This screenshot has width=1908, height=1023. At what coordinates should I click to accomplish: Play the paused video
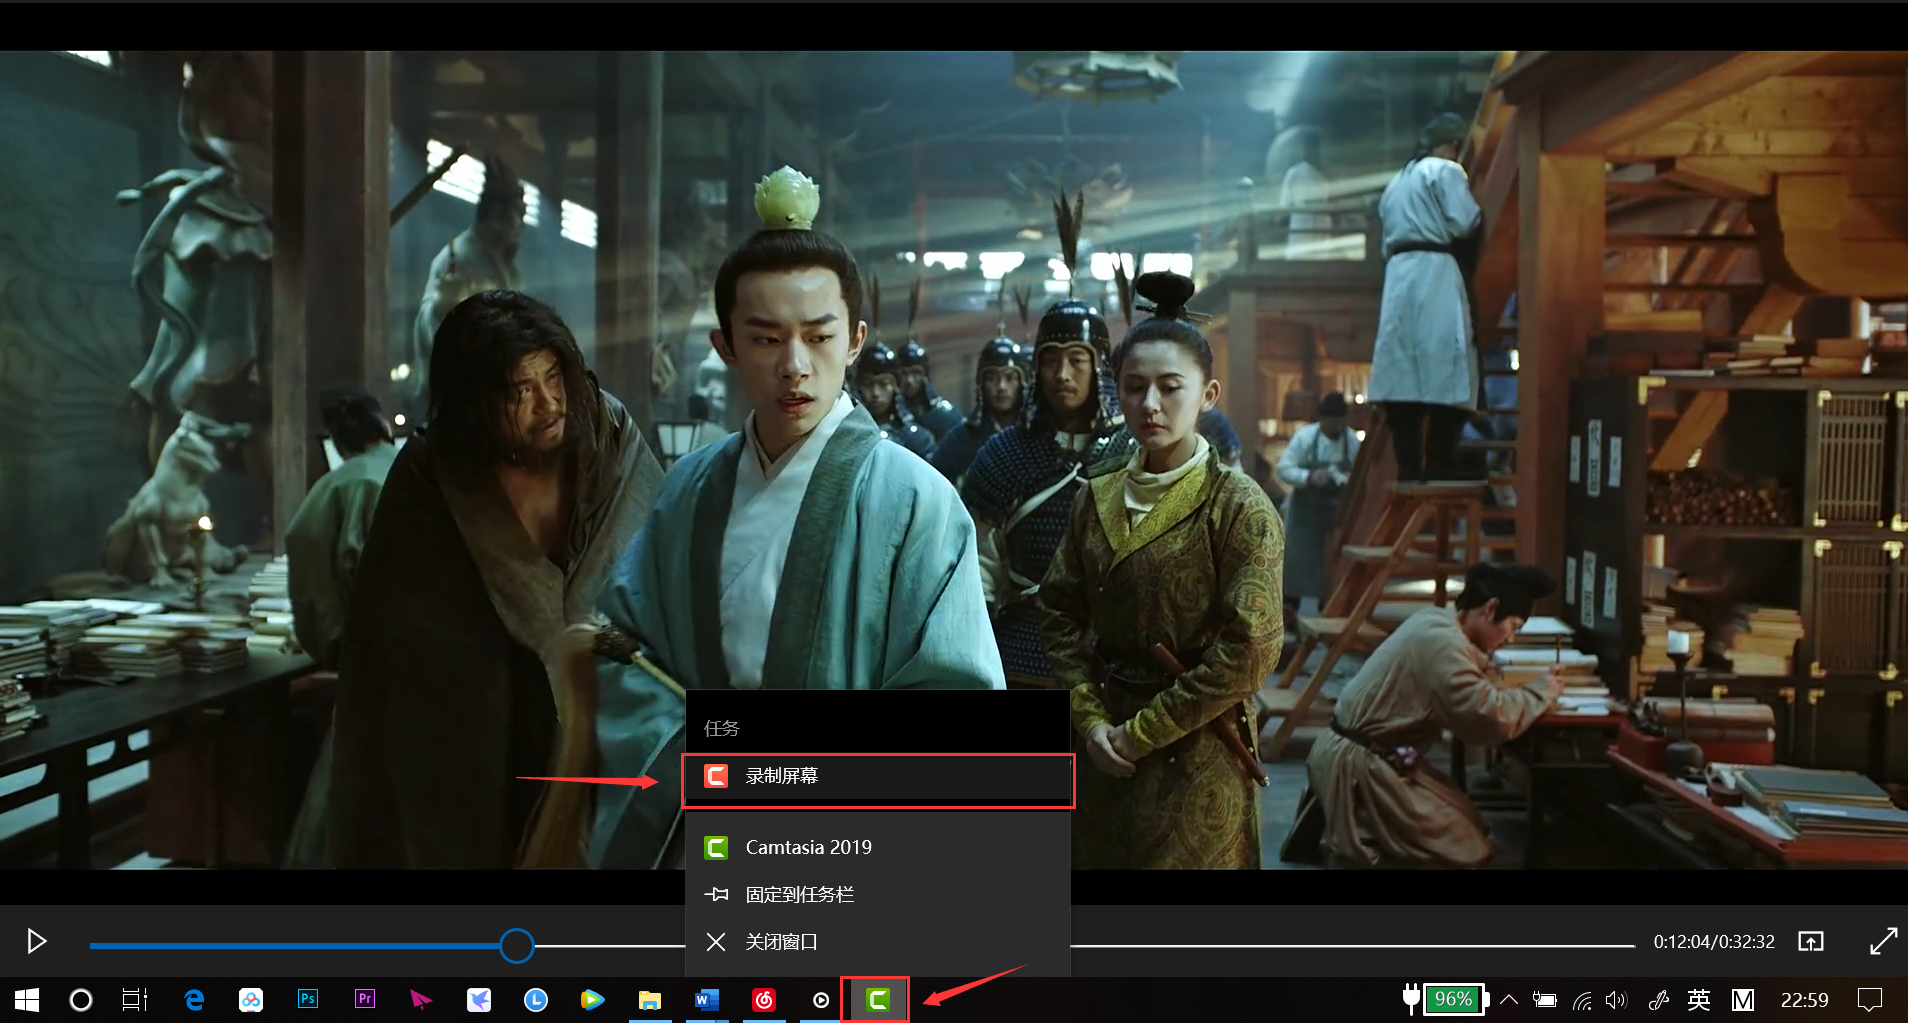37,941
